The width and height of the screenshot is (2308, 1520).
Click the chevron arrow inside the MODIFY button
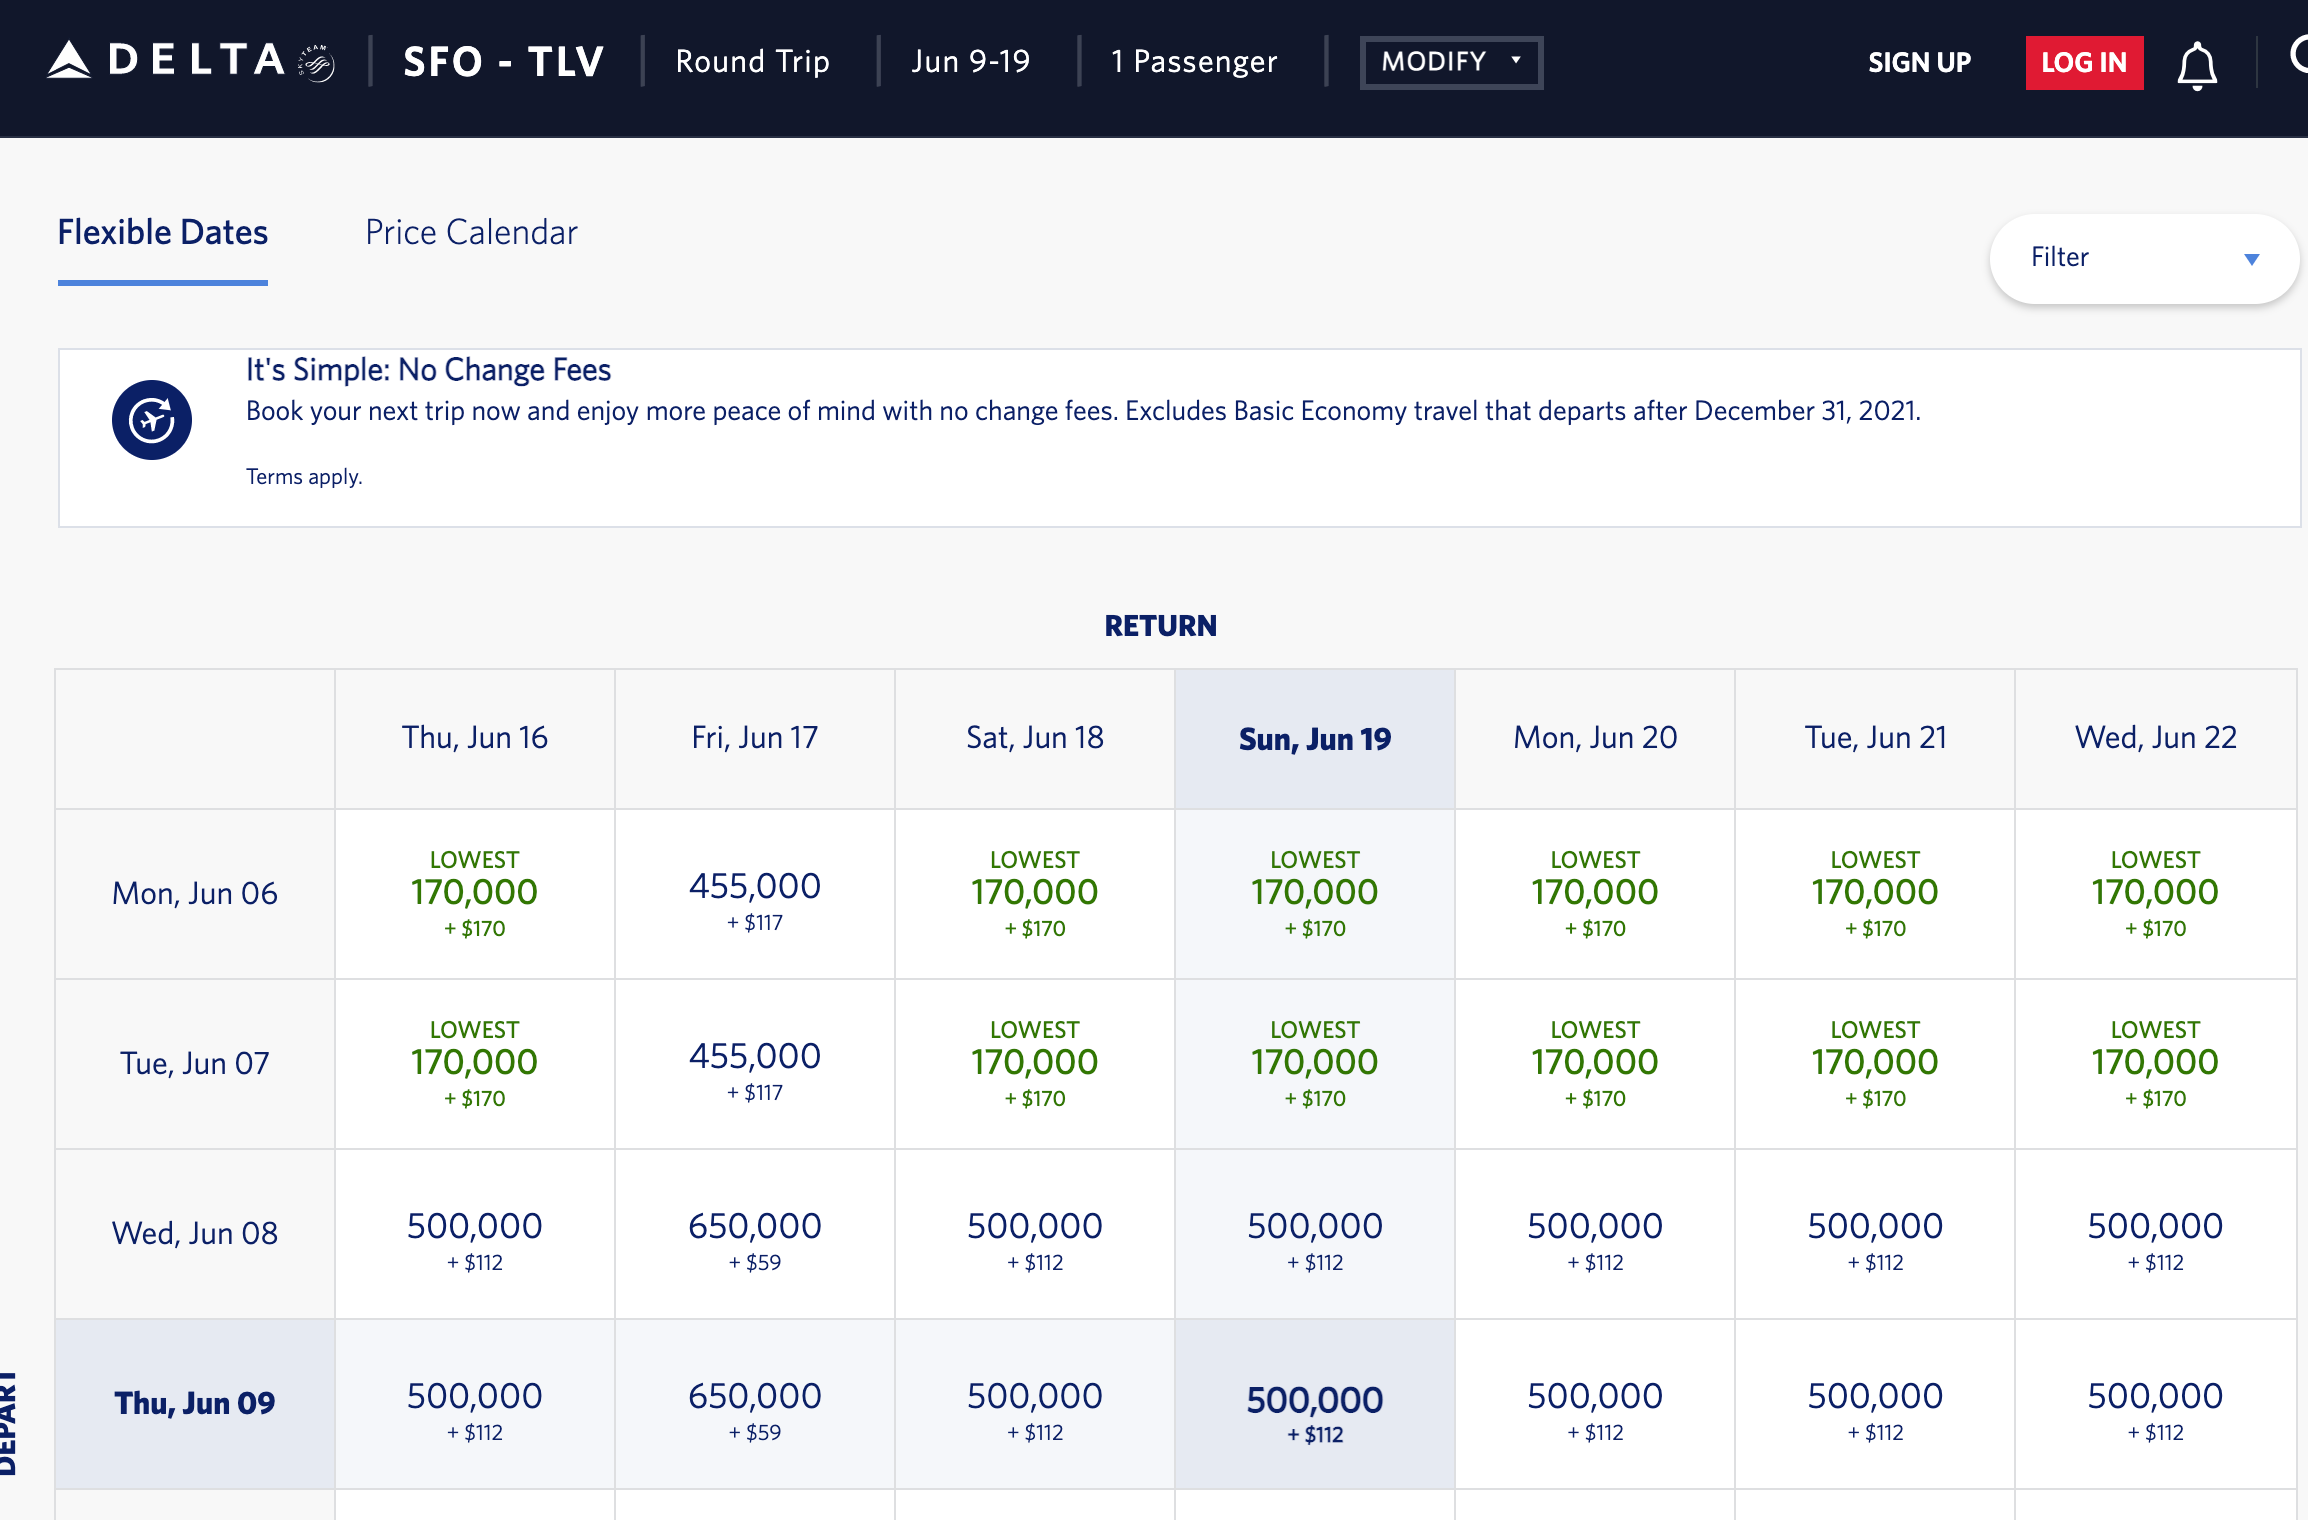coord(1516,62)
